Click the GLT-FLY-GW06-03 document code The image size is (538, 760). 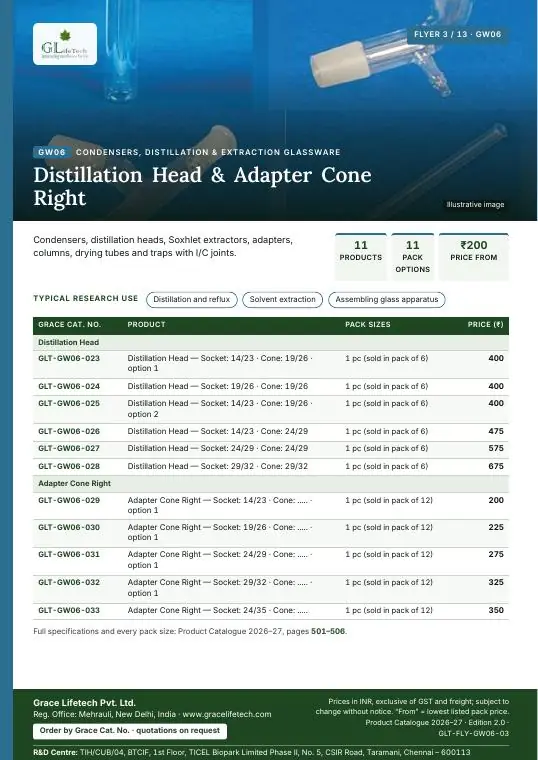click(474, 733)
